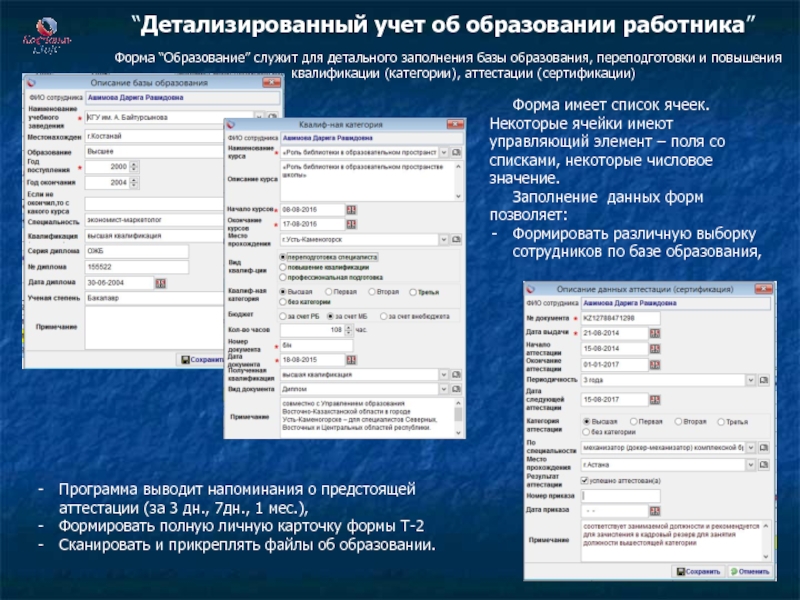Open reference list icon beside Полученная квалификация
This screenshot has width=800, height=600.
457,374
